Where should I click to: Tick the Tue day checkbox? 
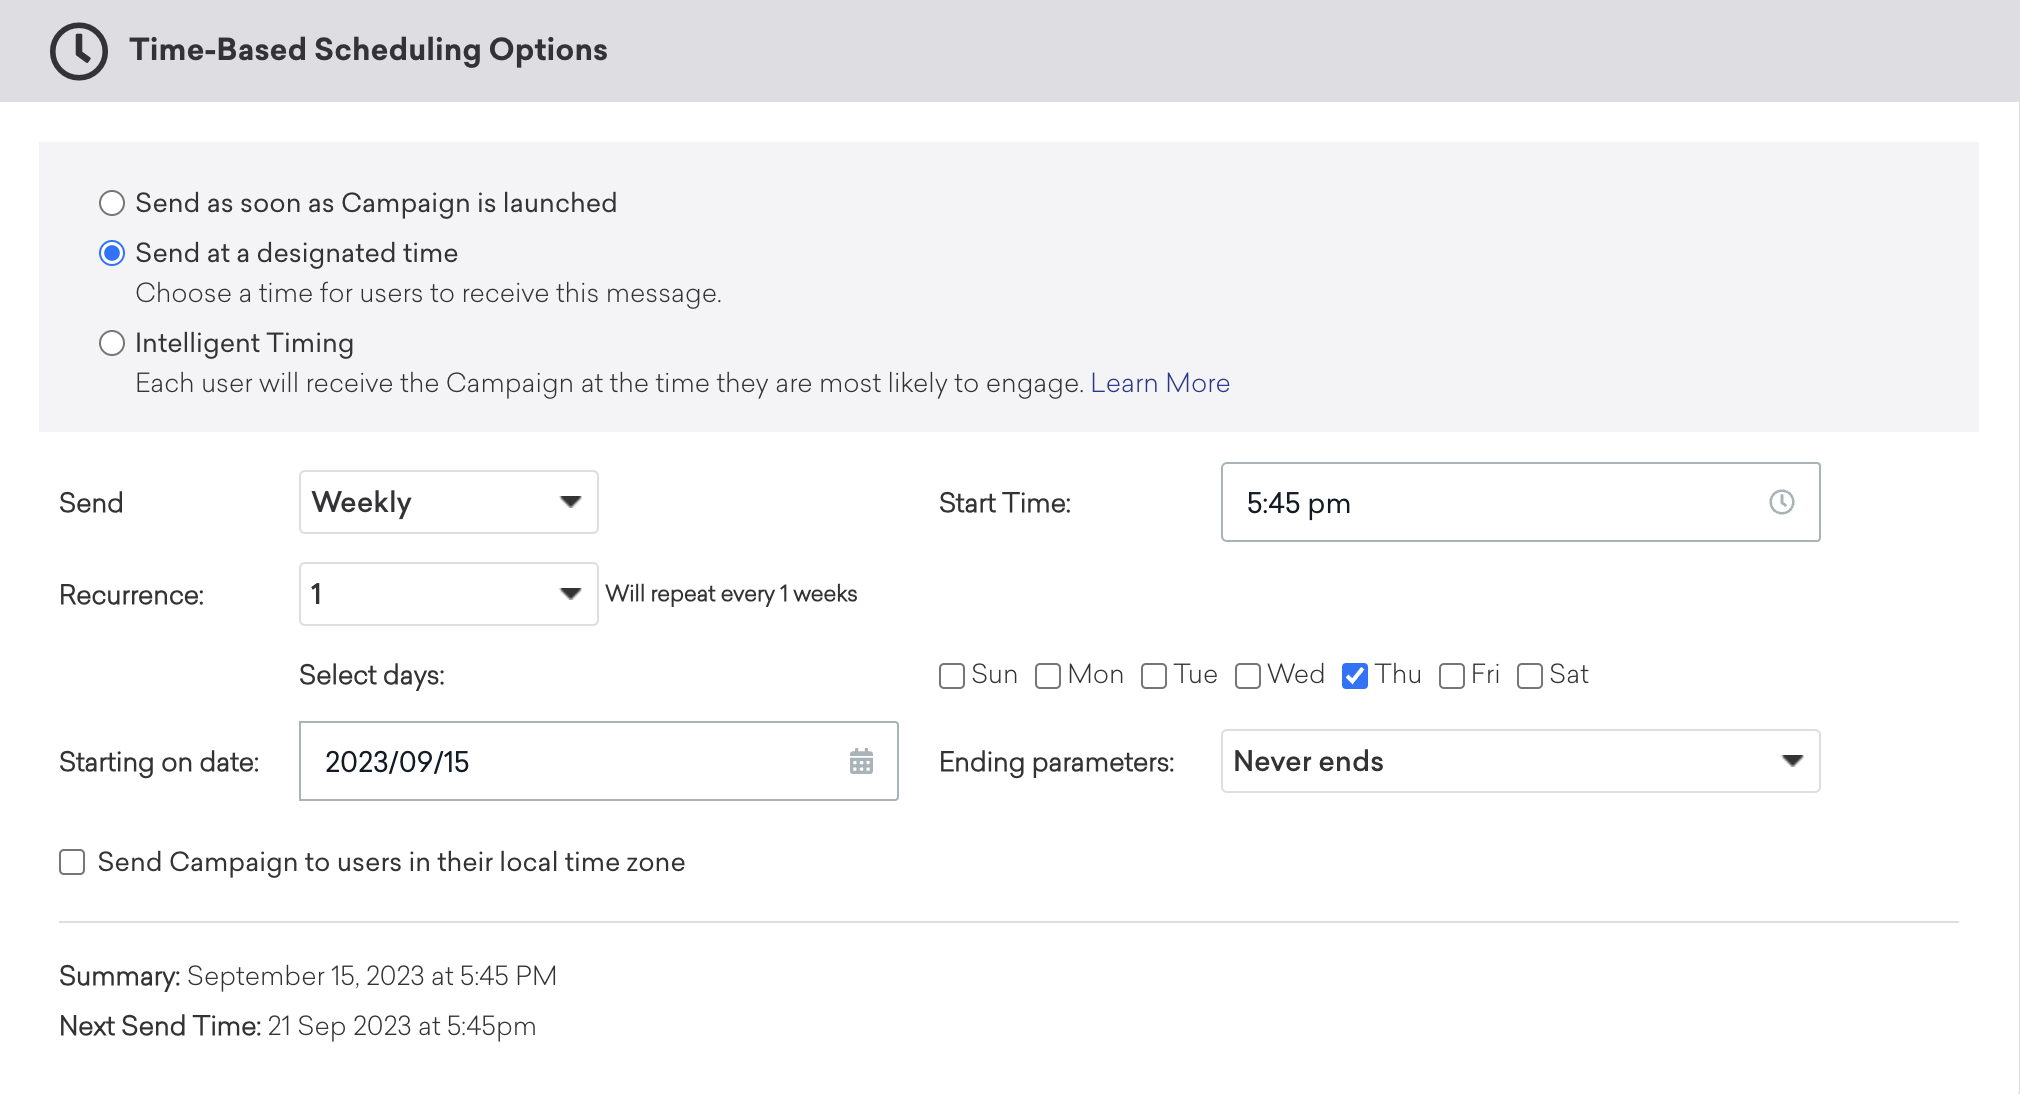point(1154,676)
